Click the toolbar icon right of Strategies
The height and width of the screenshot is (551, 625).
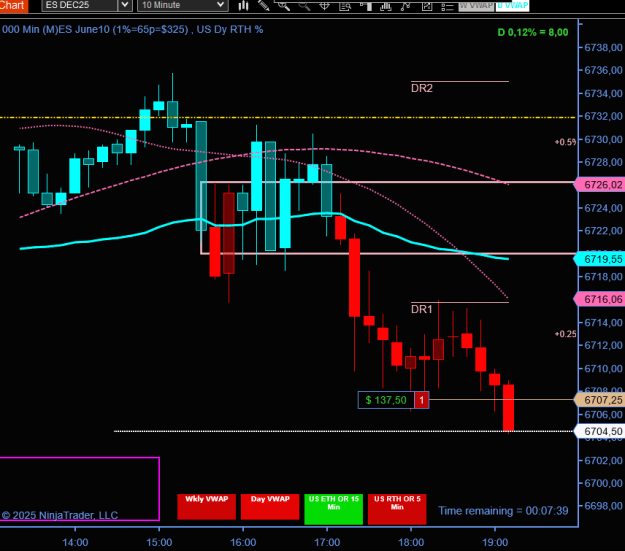pos(427,6)
